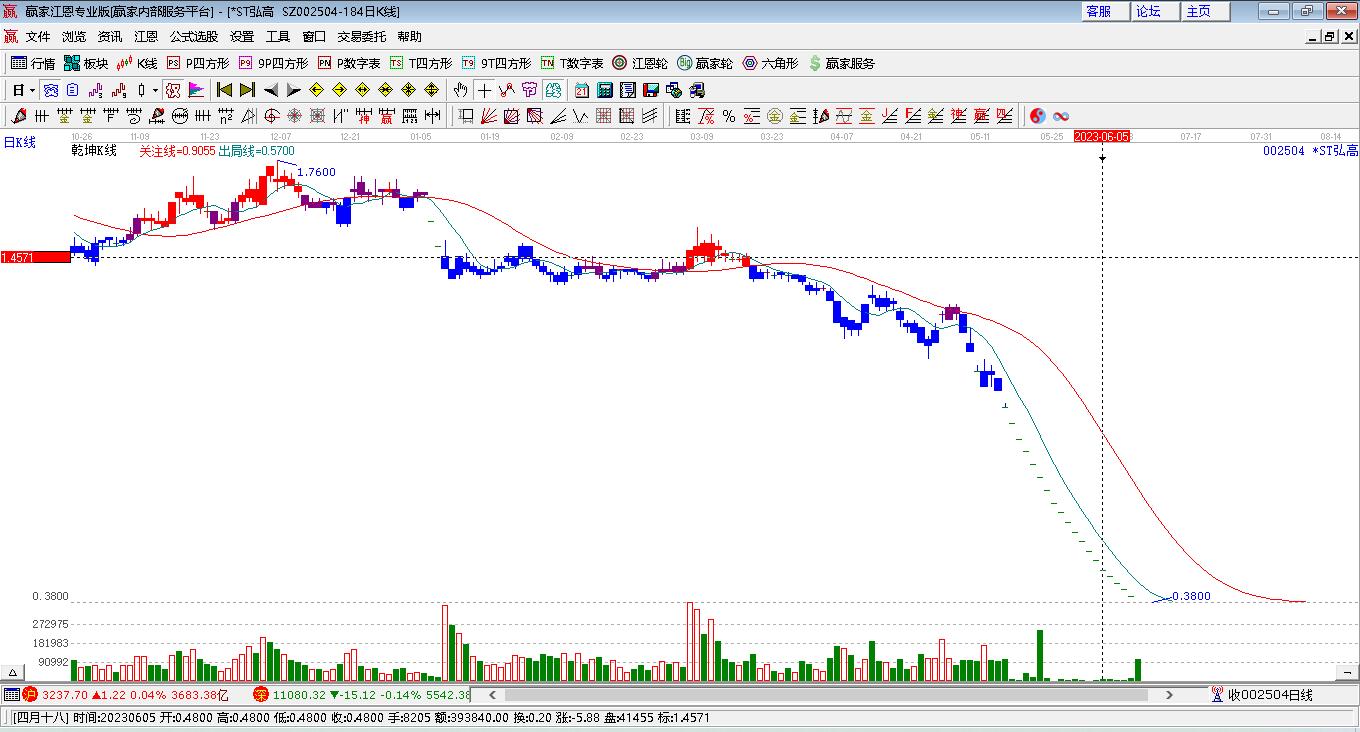Toggle the pressed 线 character toolbar button
The image size is (1360, 732).
point(173,90)
